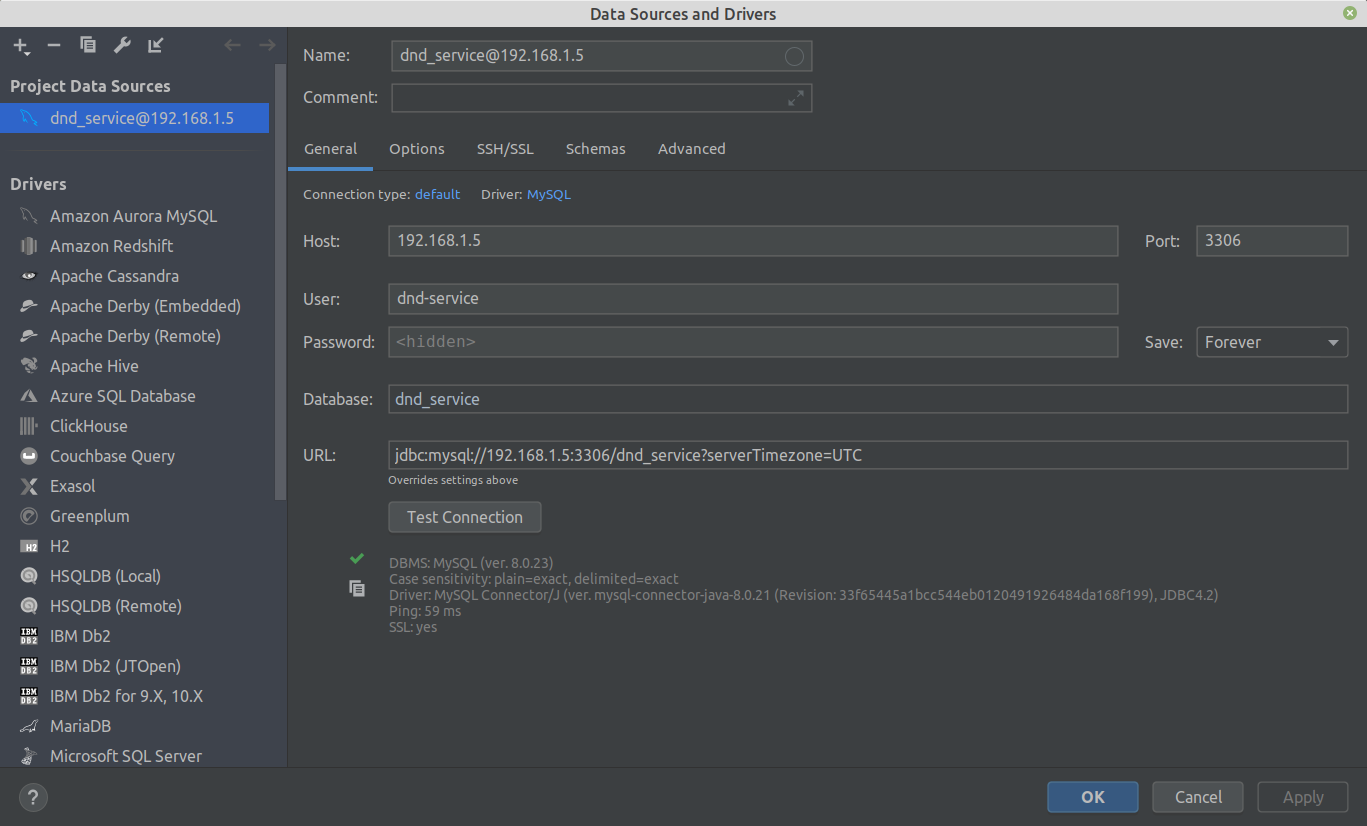Image resolution: width=1367 pixels, height=826 pixels.
Task: Expand the Comment field
Action: pos(796,98)
